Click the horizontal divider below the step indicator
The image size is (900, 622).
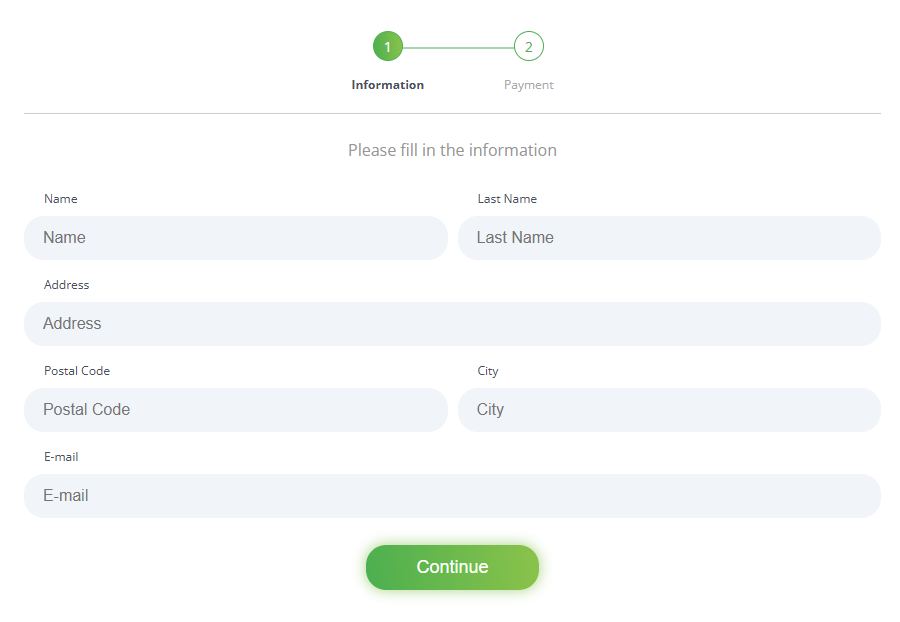click(452, 114)
